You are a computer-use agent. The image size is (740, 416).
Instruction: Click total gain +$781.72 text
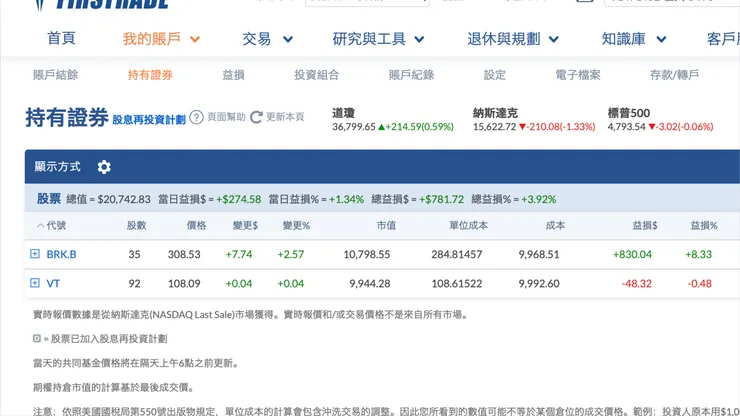pos(441,199)
